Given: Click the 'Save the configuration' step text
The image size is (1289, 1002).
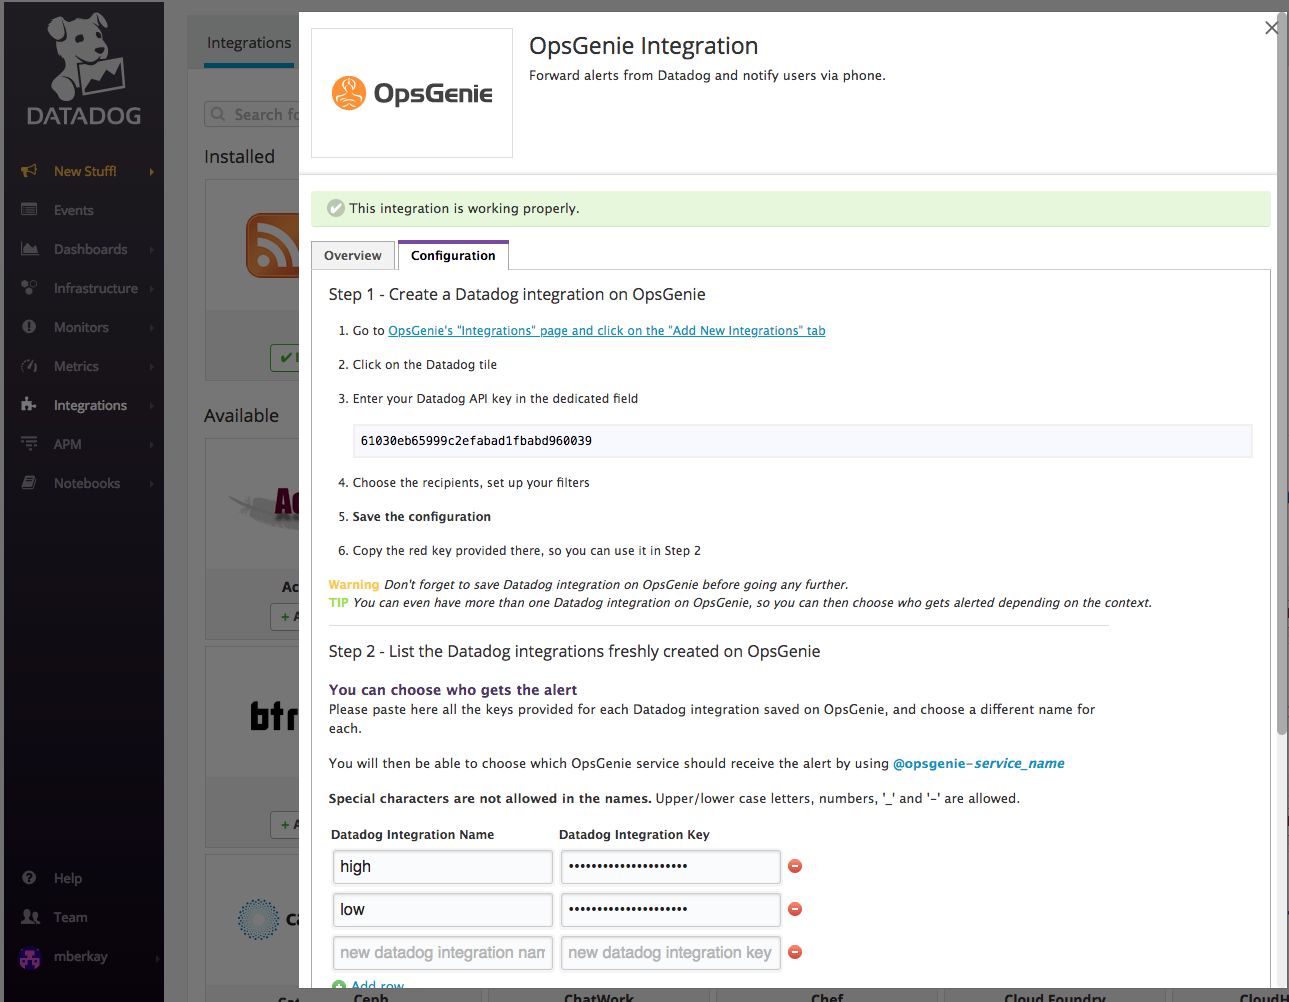Looking at the screenshot, I should (421, 517).
